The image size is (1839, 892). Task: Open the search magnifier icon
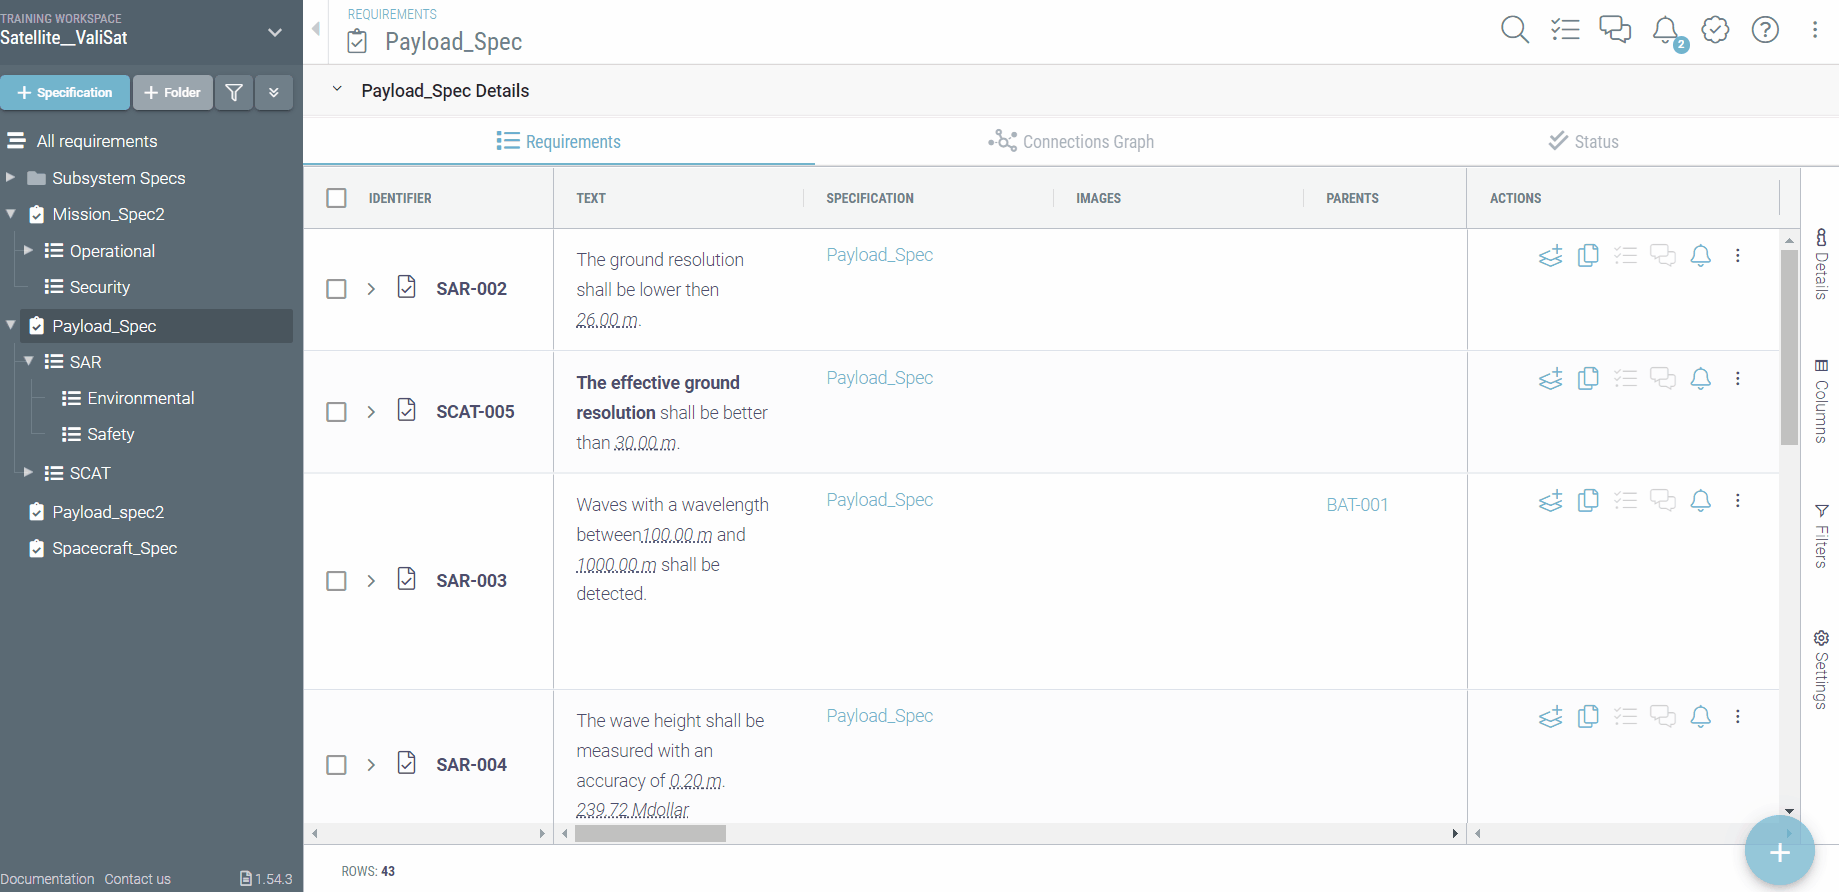1514,30
